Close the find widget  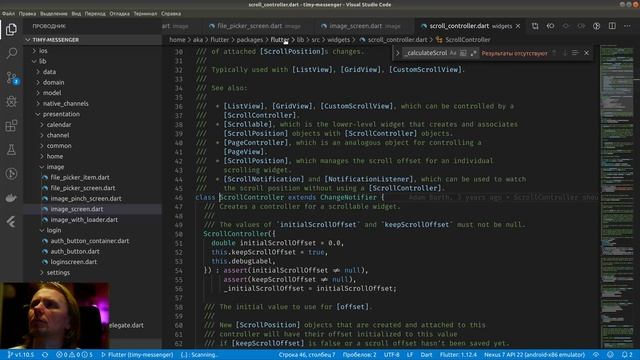[x=587, y=53]
